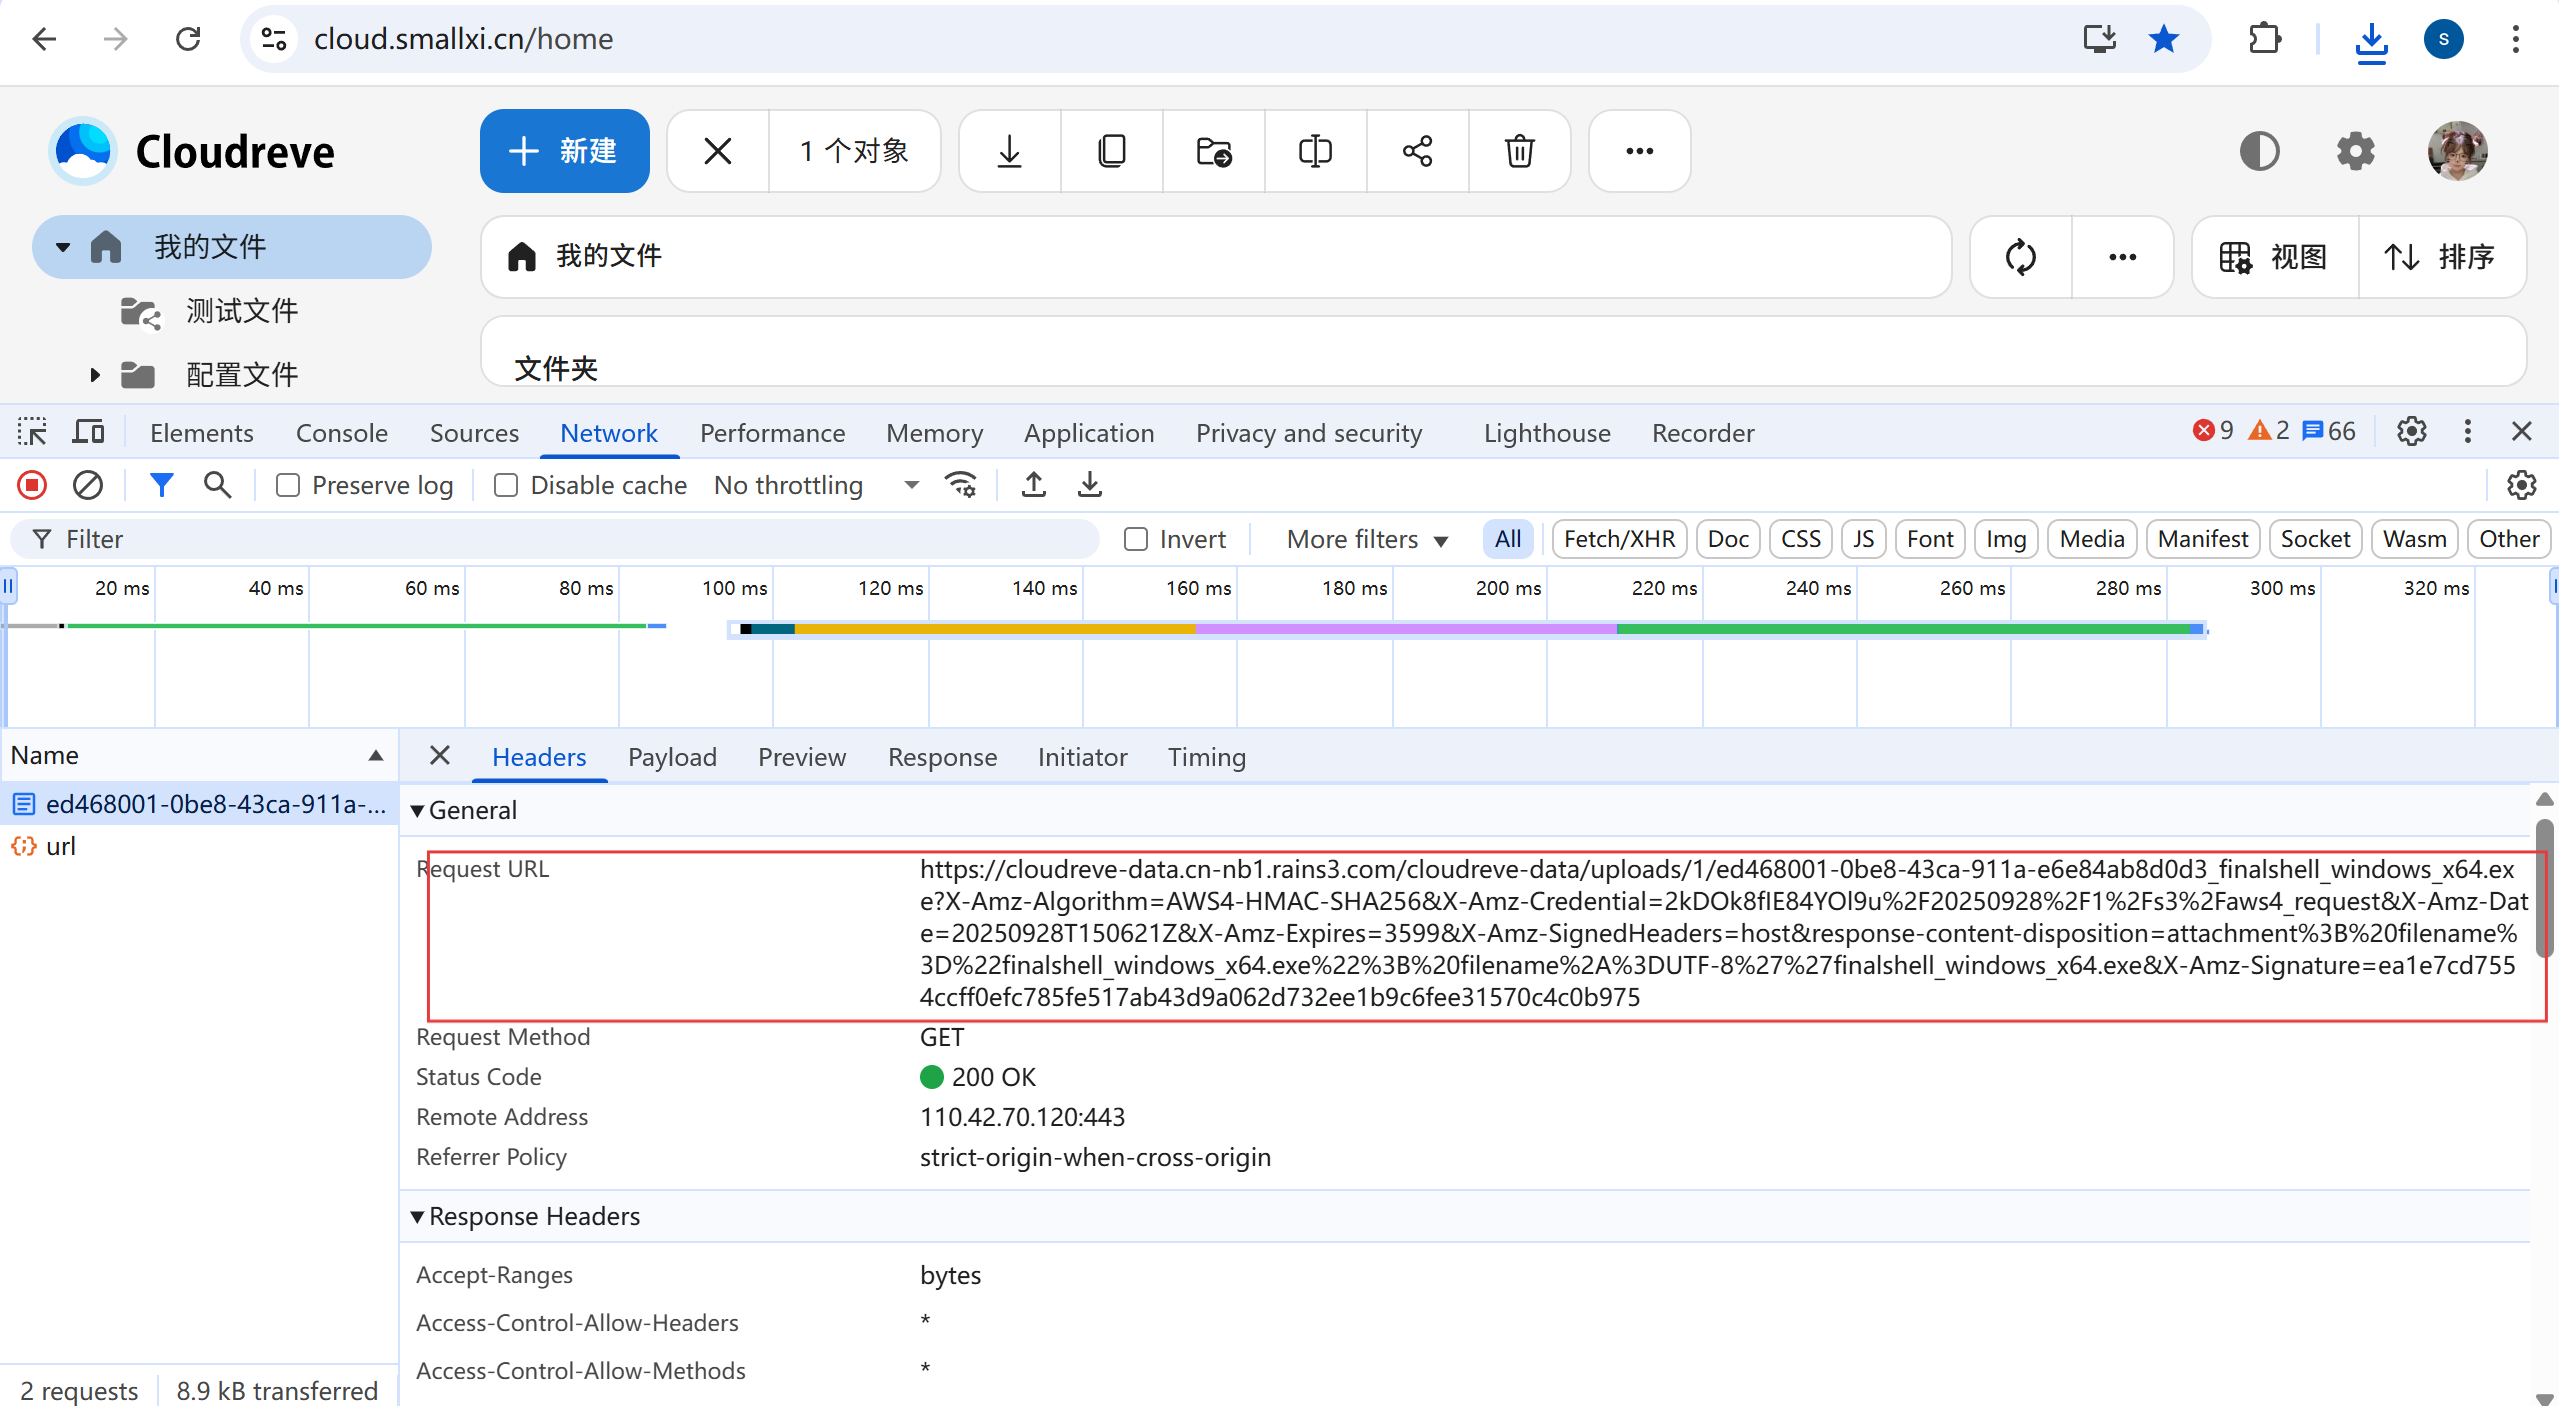
Task: Click the trash delete icon
Action: click(1519, 151)
